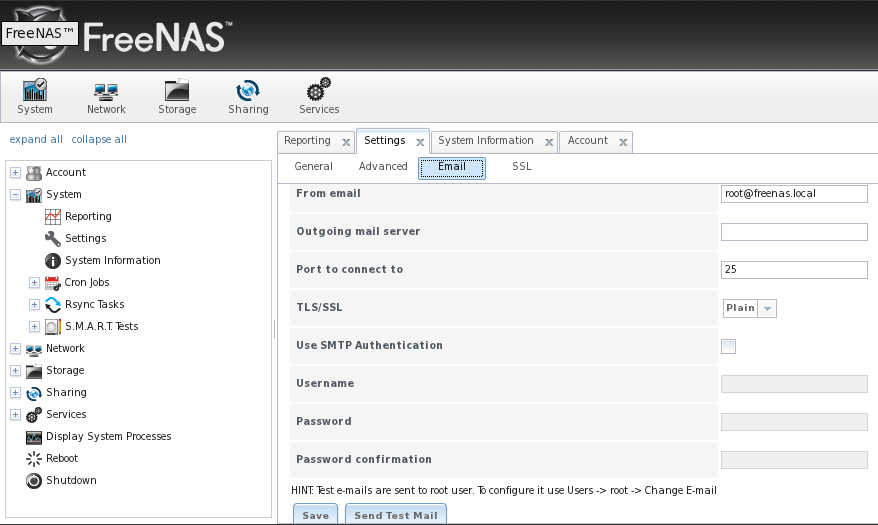The width and height of the screenshot is (878, 525).
Task: Click the disabled Password field
Action: (x=794, y=422)
